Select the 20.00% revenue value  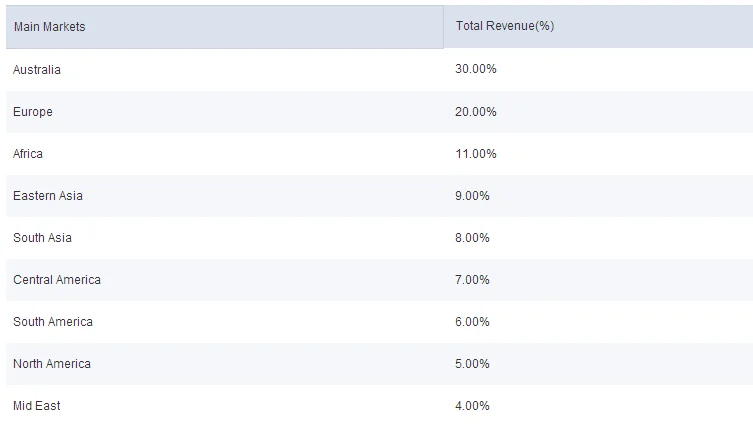point(476,112)
